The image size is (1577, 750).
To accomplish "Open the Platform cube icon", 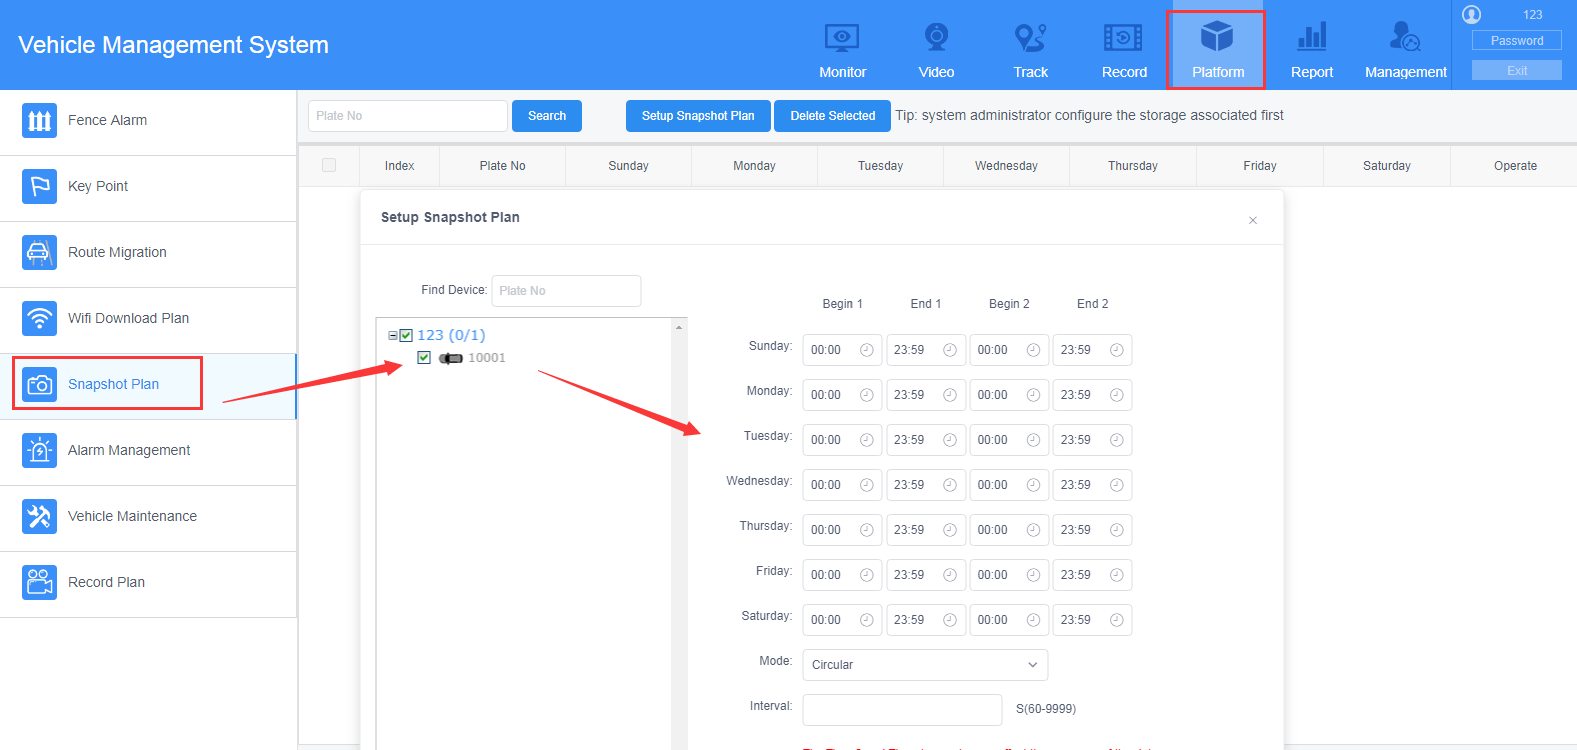I will [x=1217, y=37].
